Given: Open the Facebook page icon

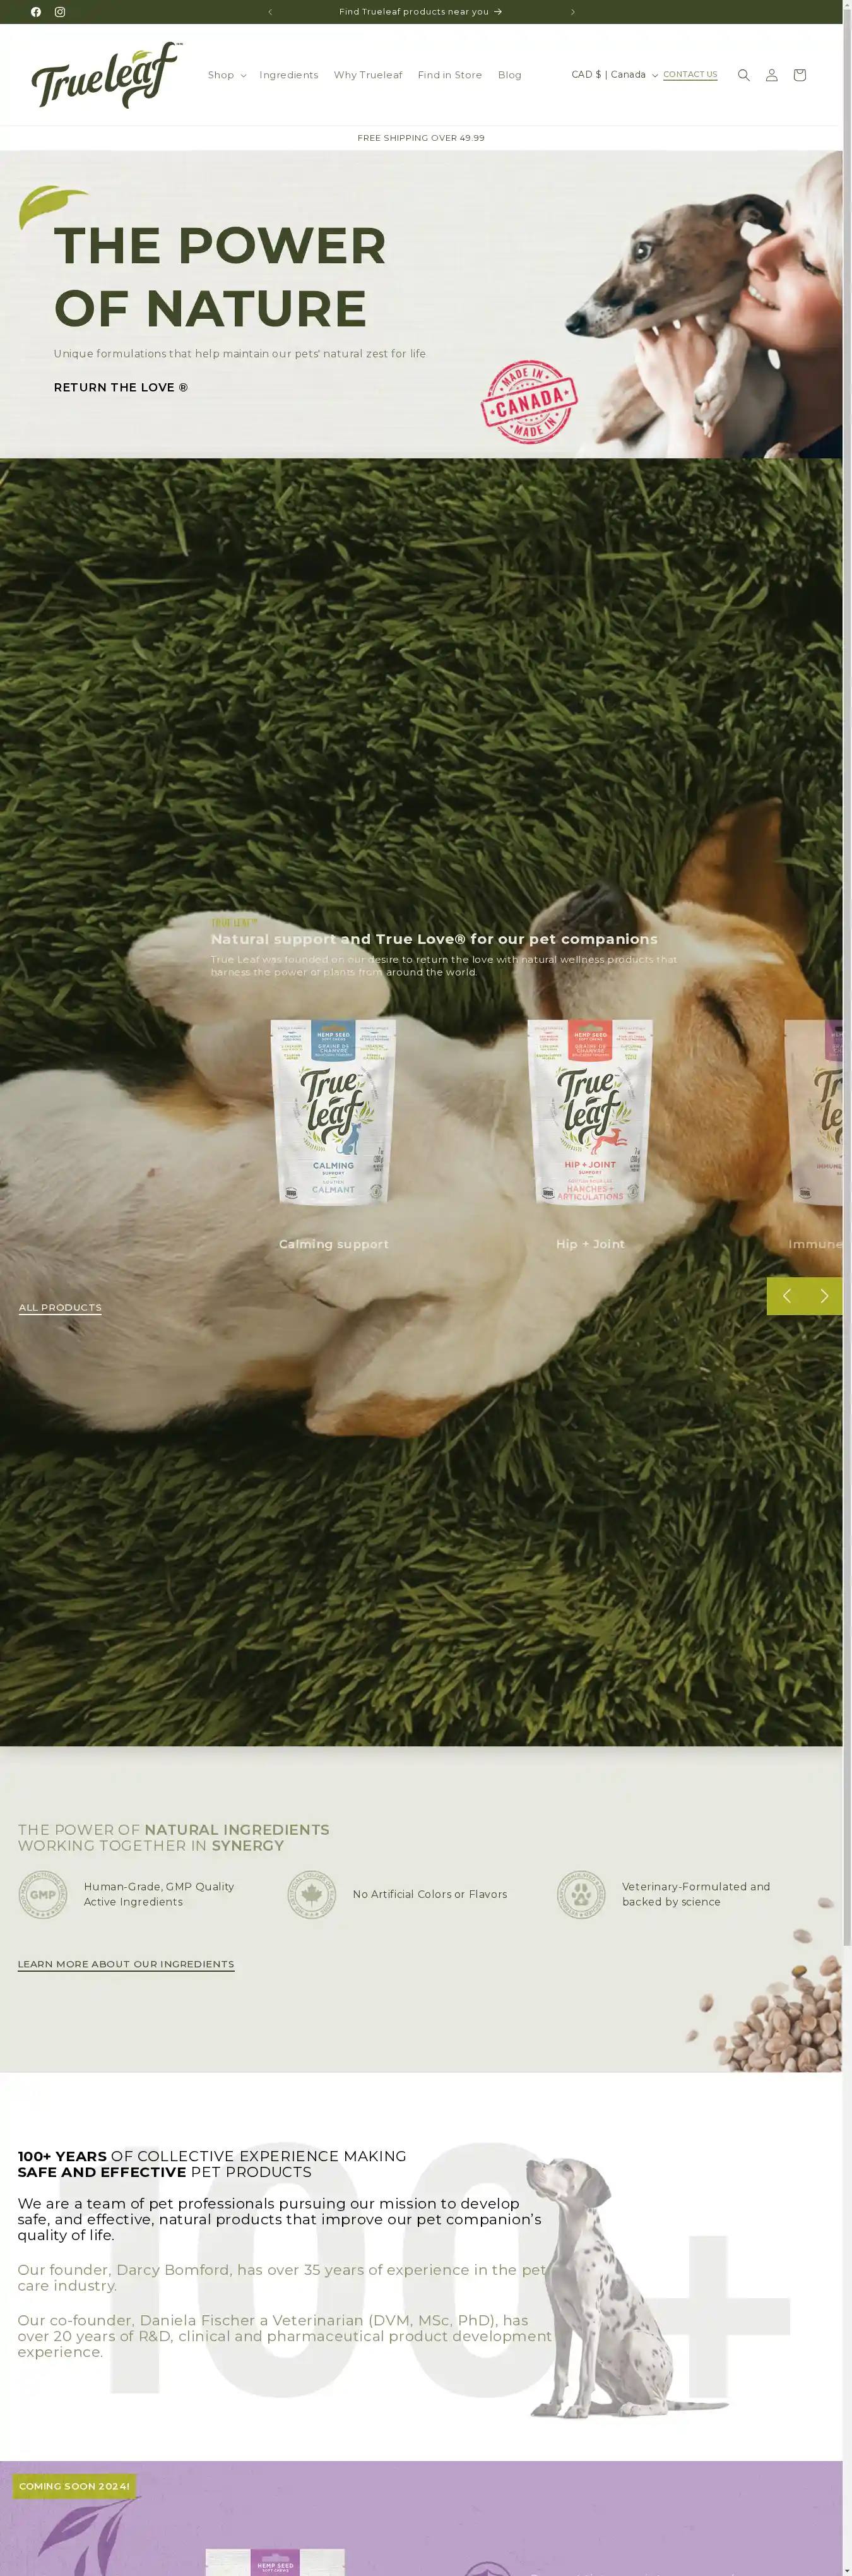Looking at the screenshot, I should click(36, 12).
